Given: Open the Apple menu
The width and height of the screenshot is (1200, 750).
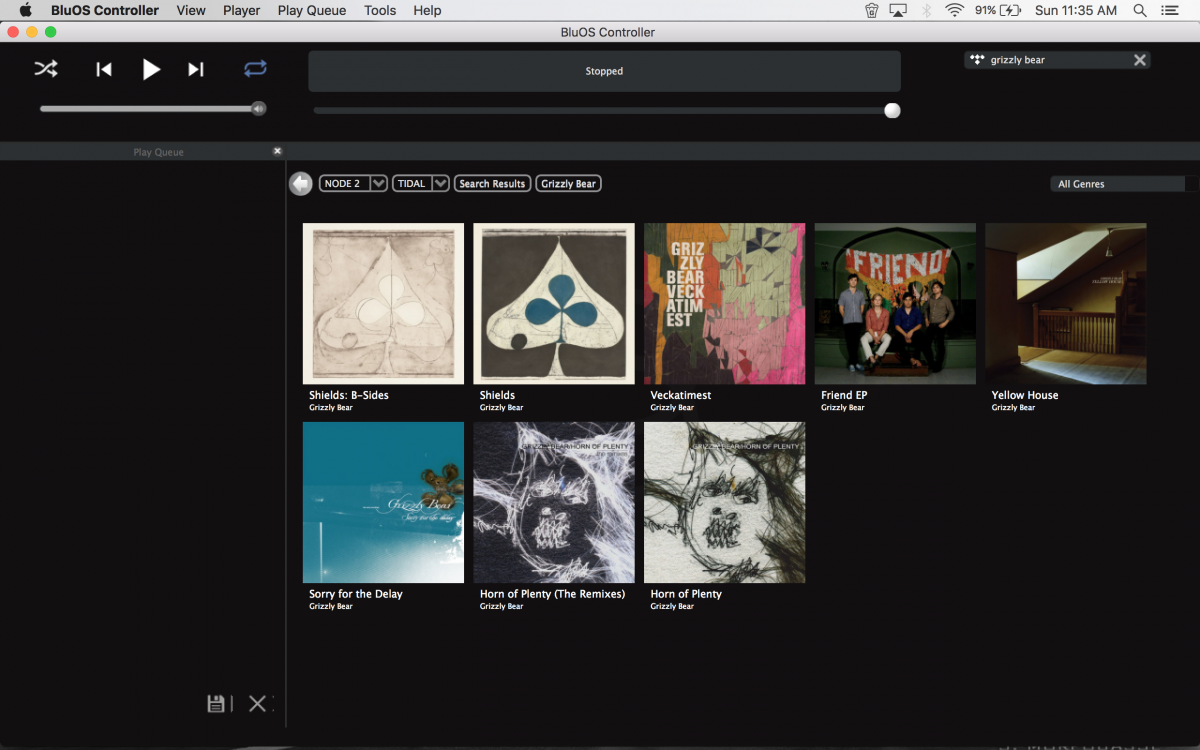Looking at the screenshot, I should tap(25, 10).
